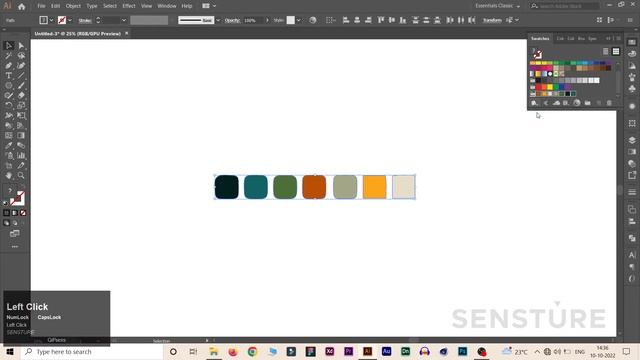Screen dimensions: 640x360
Task: Open the Edit menu
Action: click(x=56, y=6)
